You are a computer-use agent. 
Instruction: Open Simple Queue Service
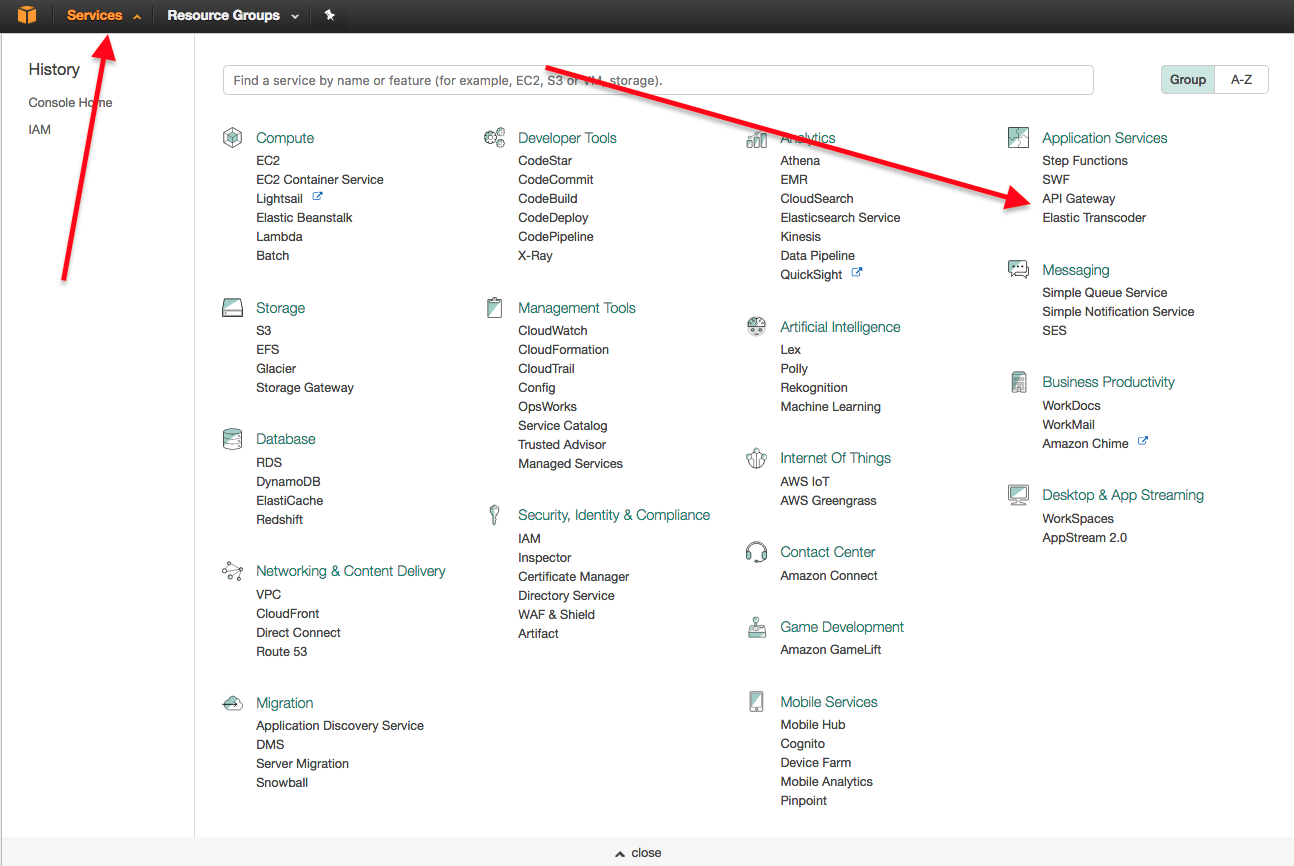[x=1105, y=293]
